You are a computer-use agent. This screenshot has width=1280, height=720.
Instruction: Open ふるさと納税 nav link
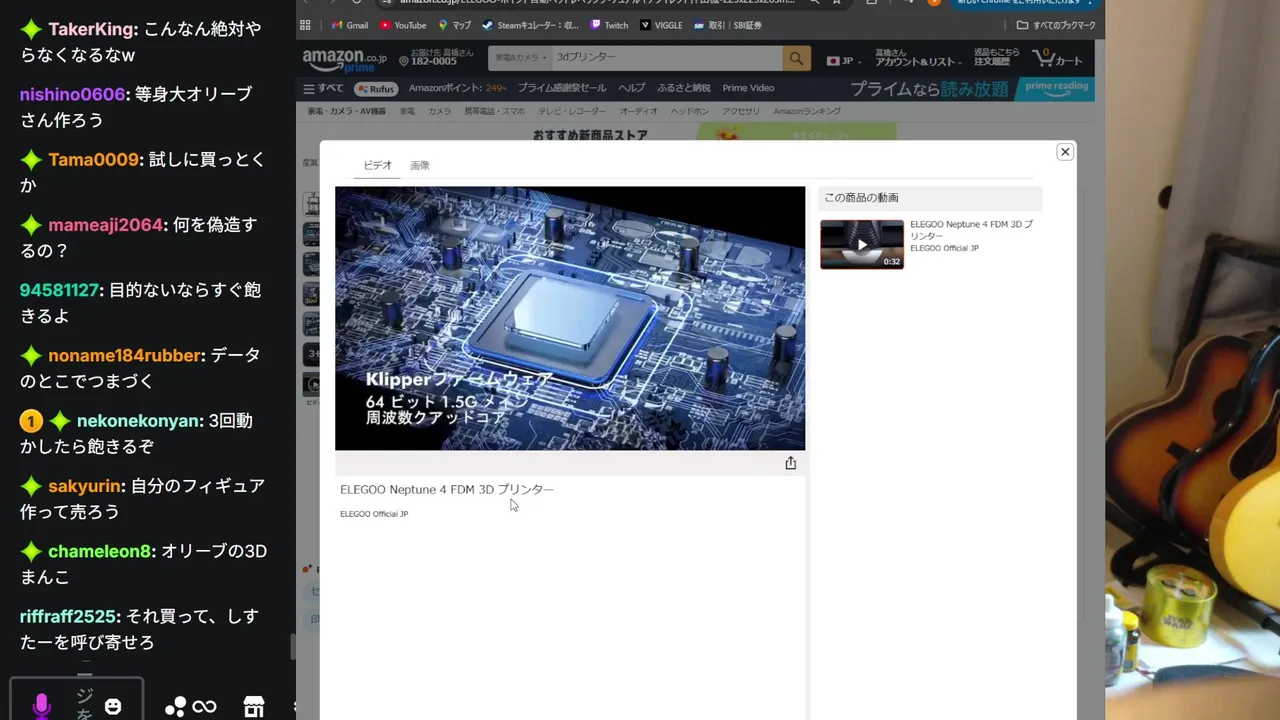[684, 88]
